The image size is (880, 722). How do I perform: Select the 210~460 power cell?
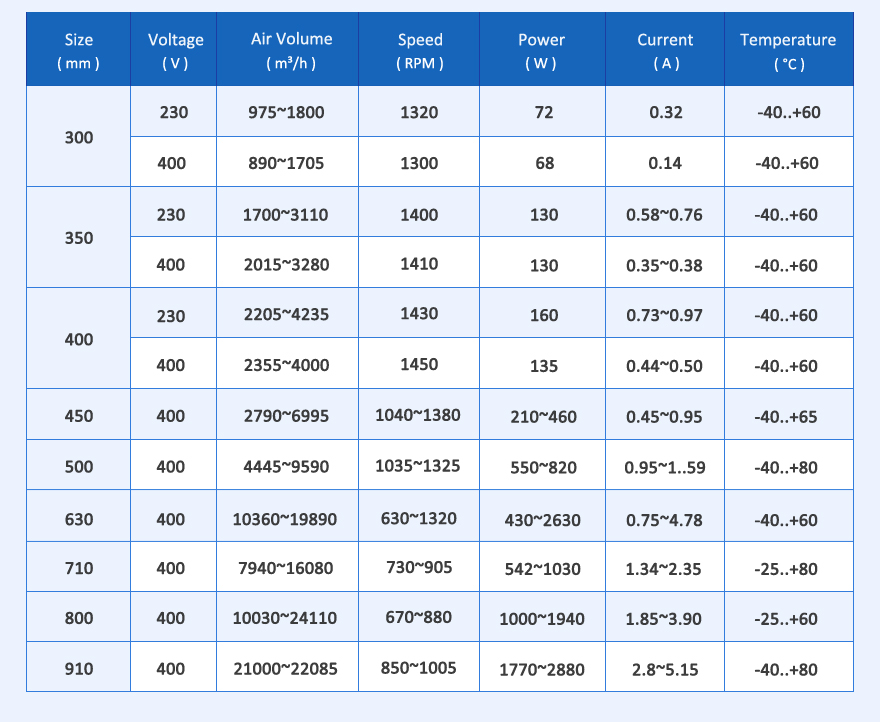(543, 416)
